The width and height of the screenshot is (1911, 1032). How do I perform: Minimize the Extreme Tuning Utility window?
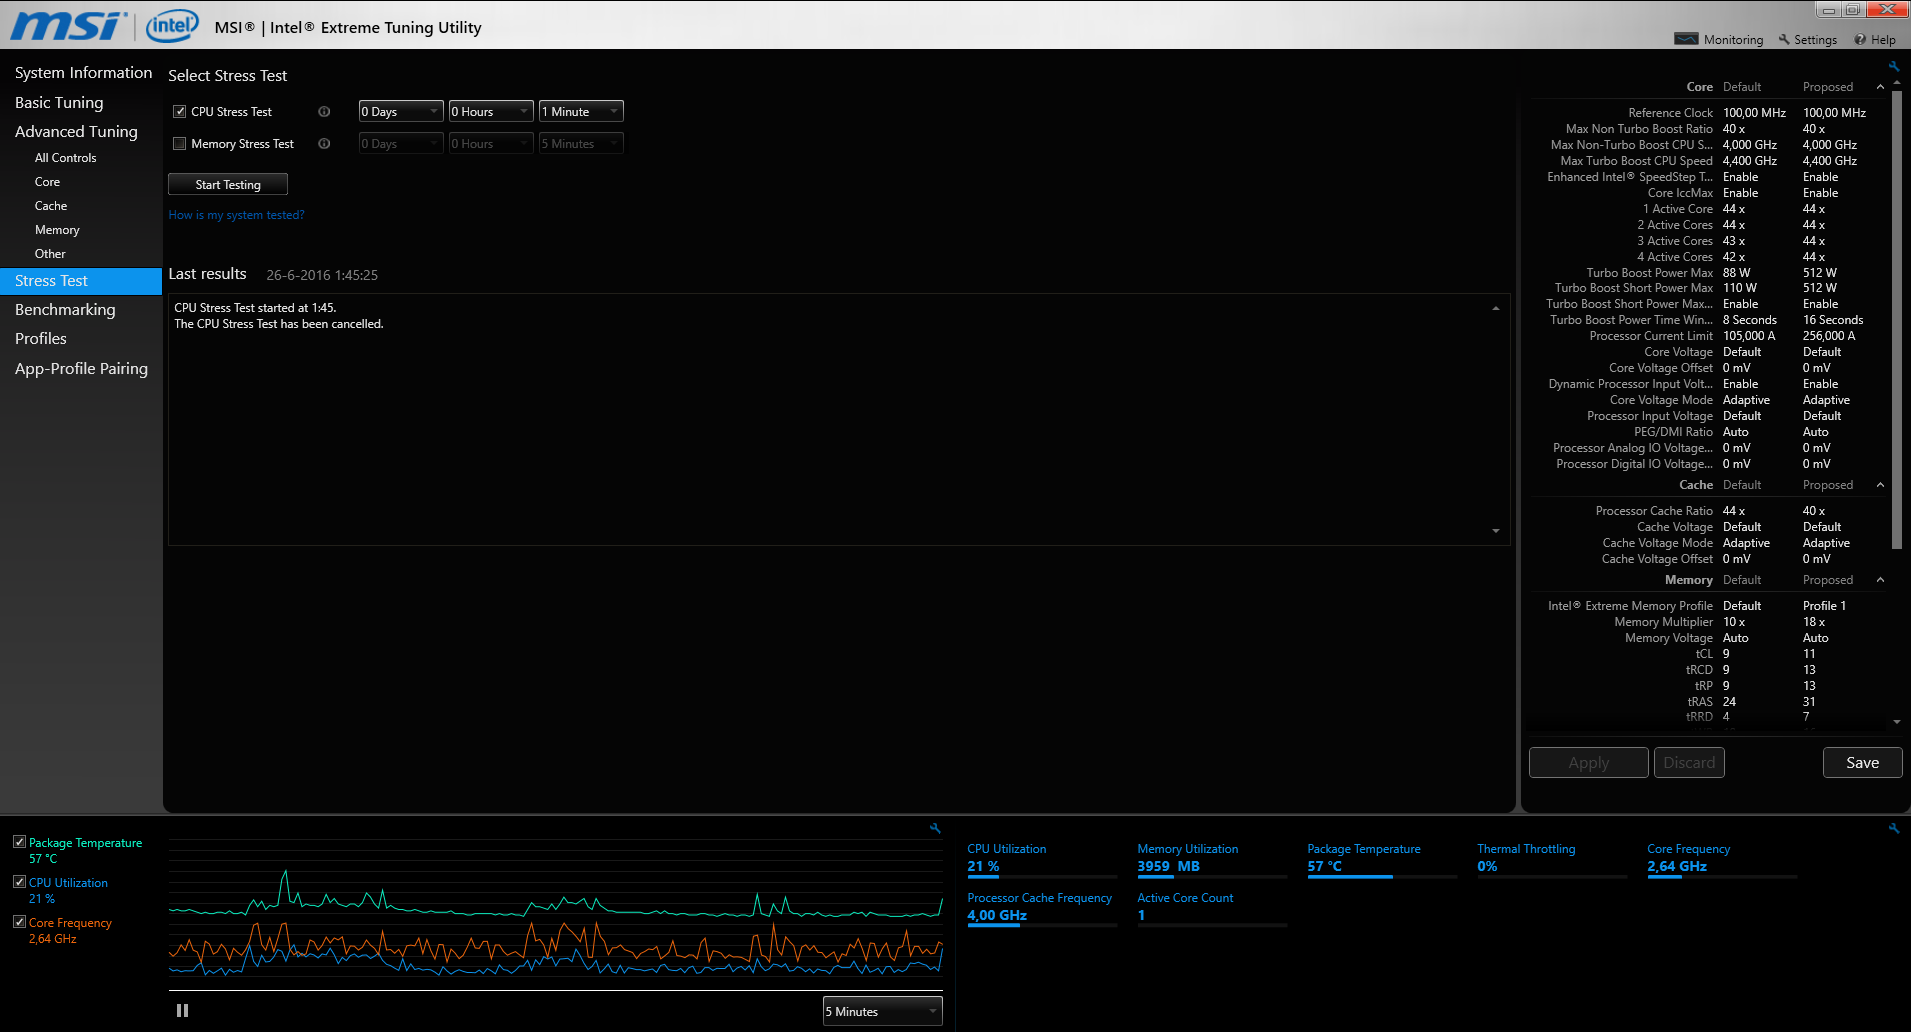pyautogui.click(x=1829, y=10)
